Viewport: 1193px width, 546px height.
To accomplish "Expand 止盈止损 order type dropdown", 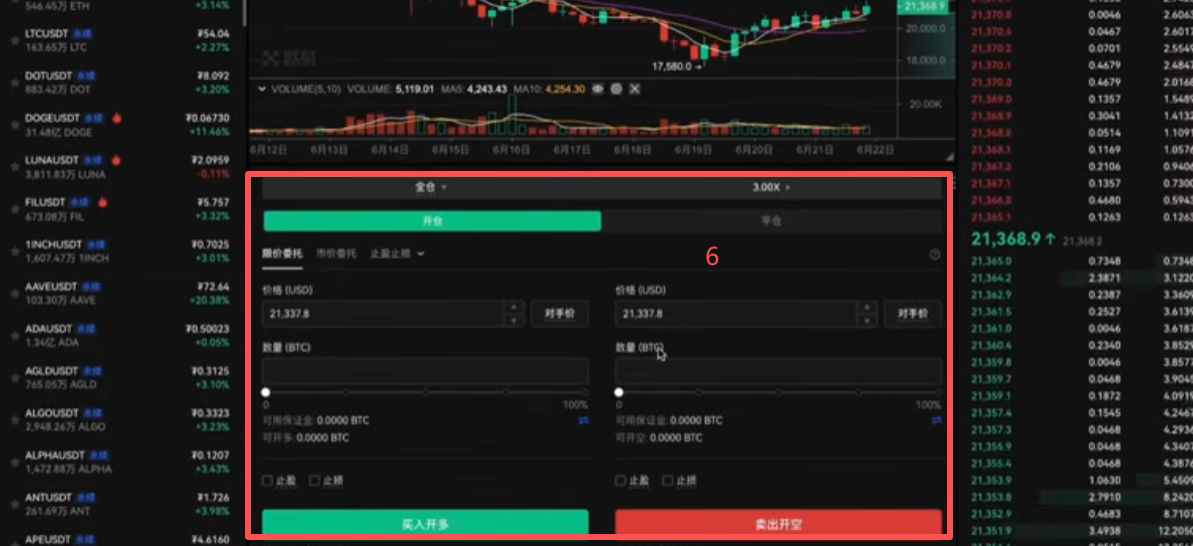I will click(397, 253).
